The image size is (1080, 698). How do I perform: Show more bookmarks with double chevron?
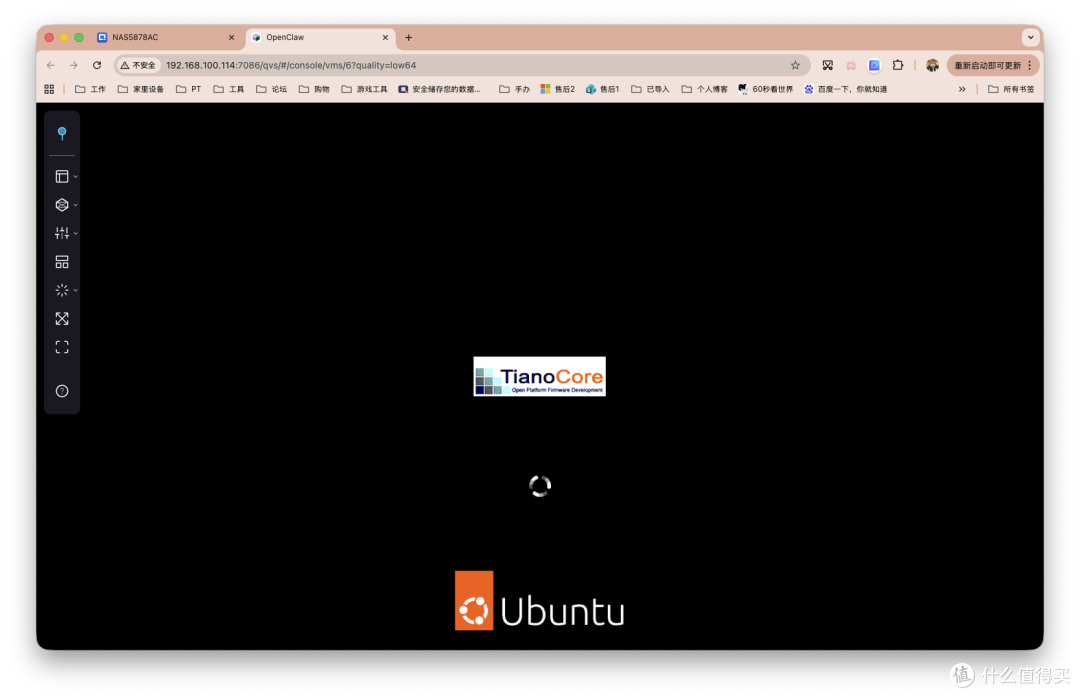962,89
